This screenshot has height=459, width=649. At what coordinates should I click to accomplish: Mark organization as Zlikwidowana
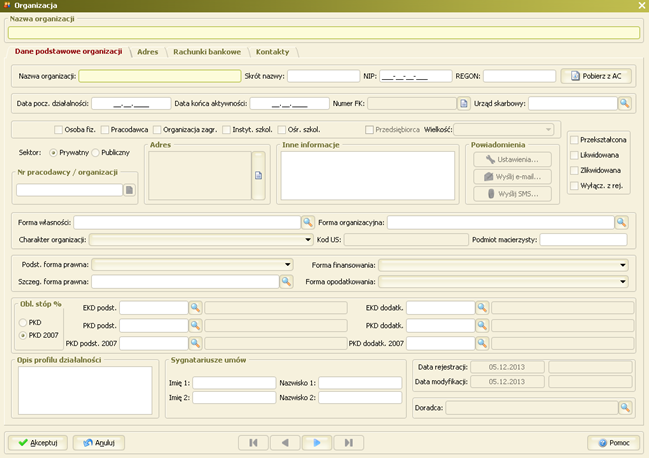(x=574, y=171)
